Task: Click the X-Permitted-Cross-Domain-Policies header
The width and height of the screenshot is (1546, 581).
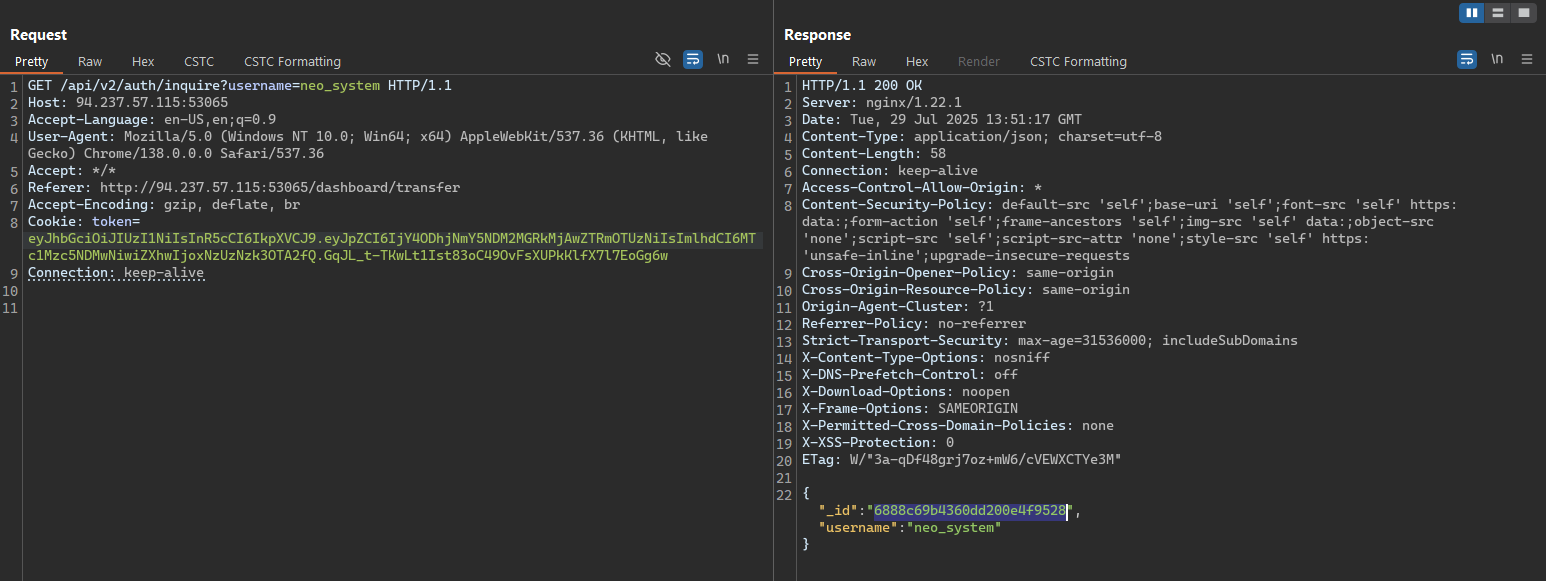Action: pos(958,426)
